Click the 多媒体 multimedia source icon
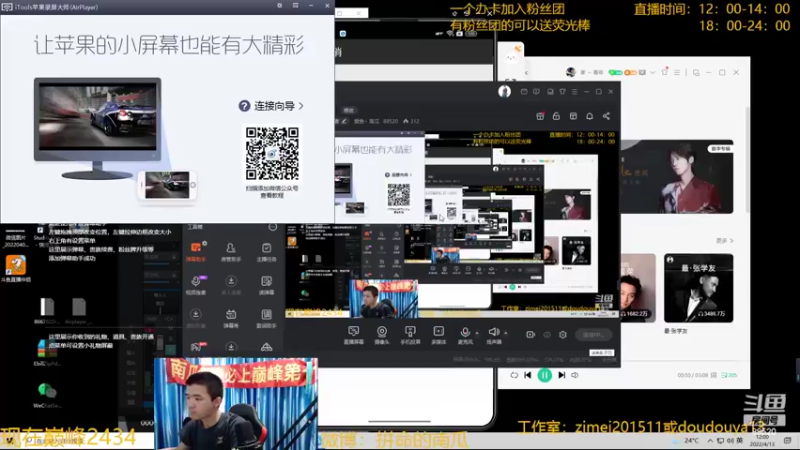 (438, 335)
